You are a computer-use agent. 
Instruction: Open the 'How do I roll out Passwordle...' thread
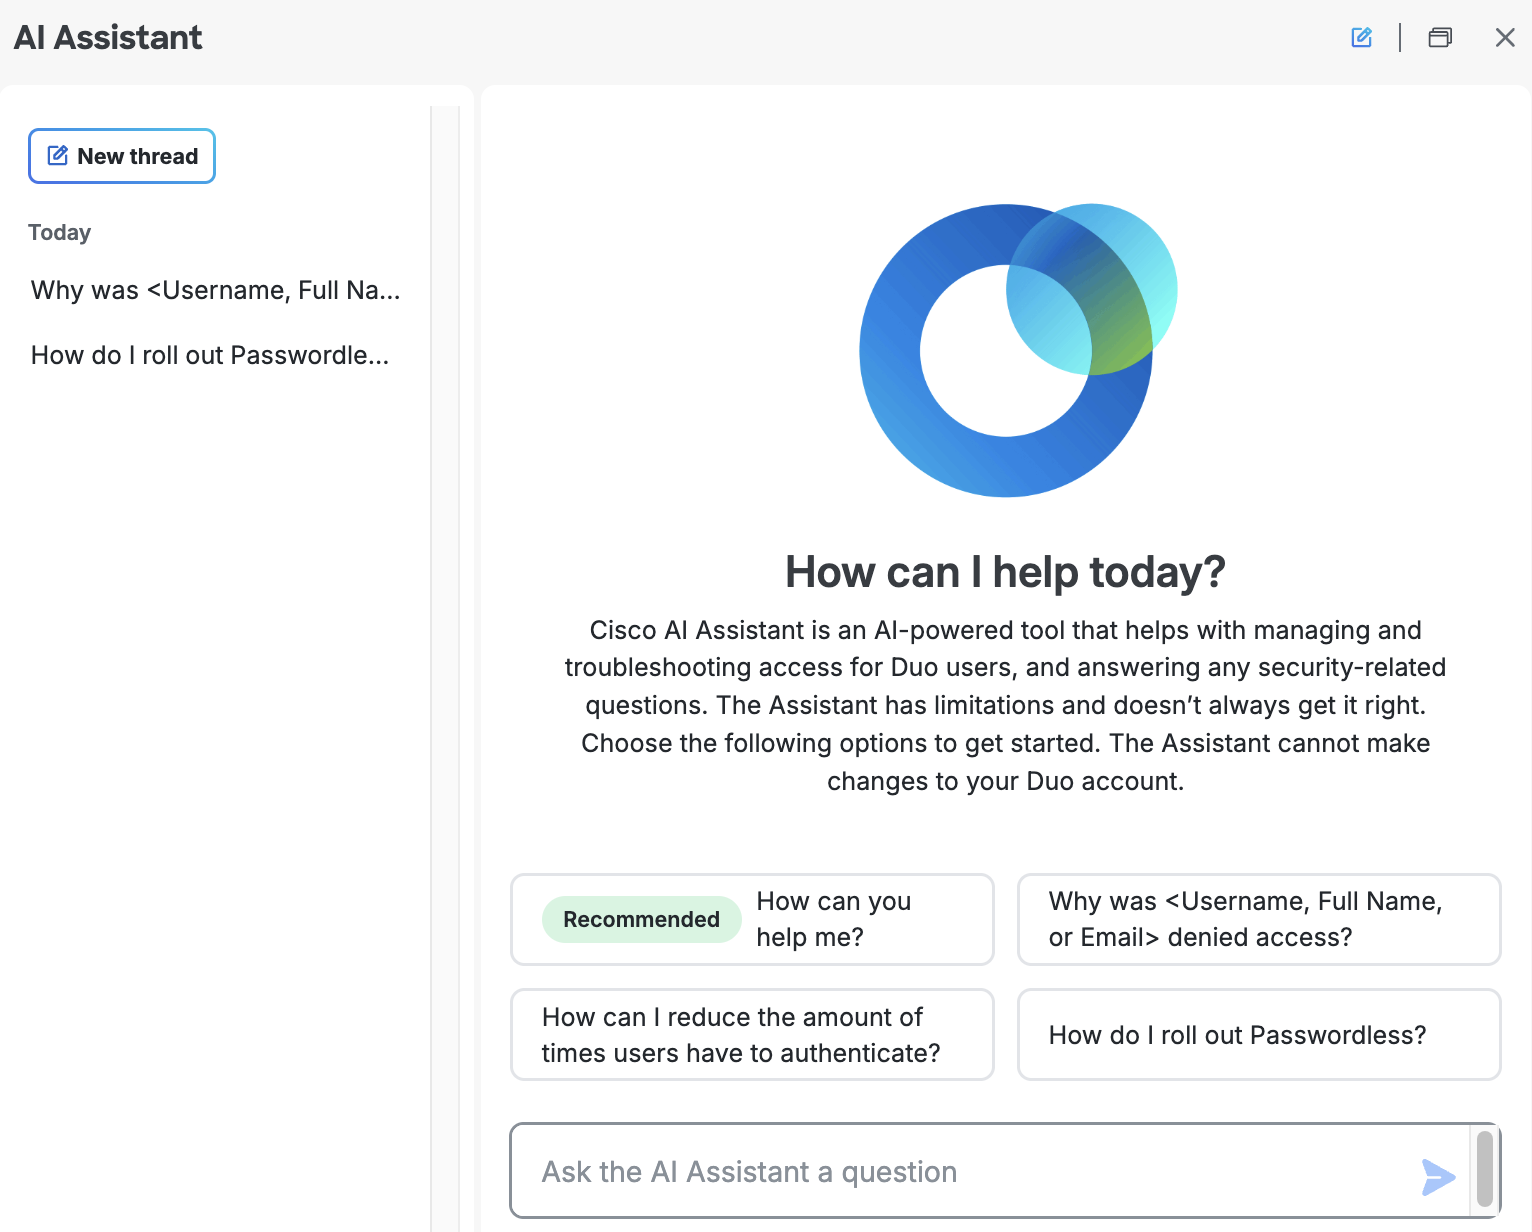click(x=210, y=355)
